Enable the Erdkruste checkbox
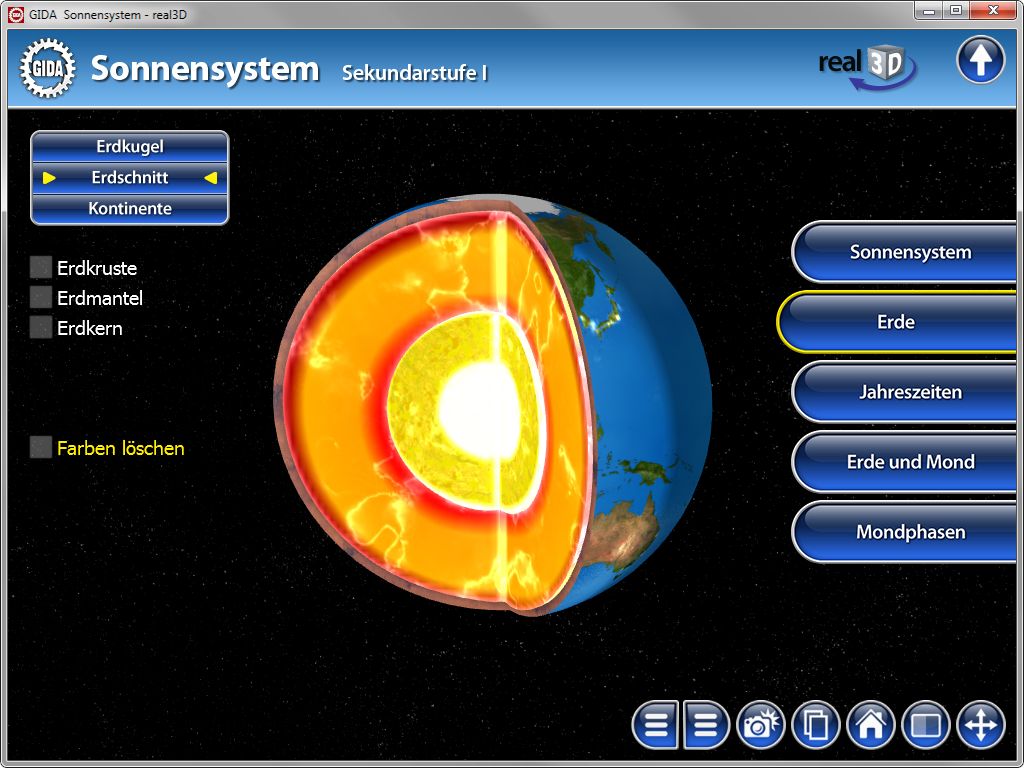The height and width of the screenshot is (768, 1024). [41, 268]
